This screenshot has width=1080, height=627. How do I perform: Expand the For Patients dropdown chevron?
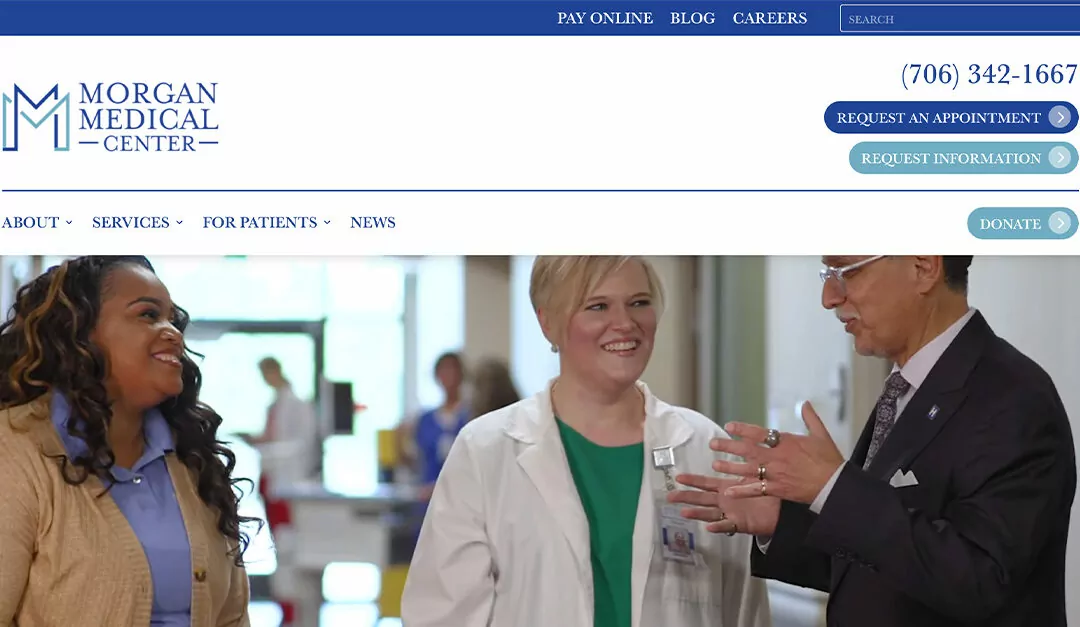(x=327, y=223)
